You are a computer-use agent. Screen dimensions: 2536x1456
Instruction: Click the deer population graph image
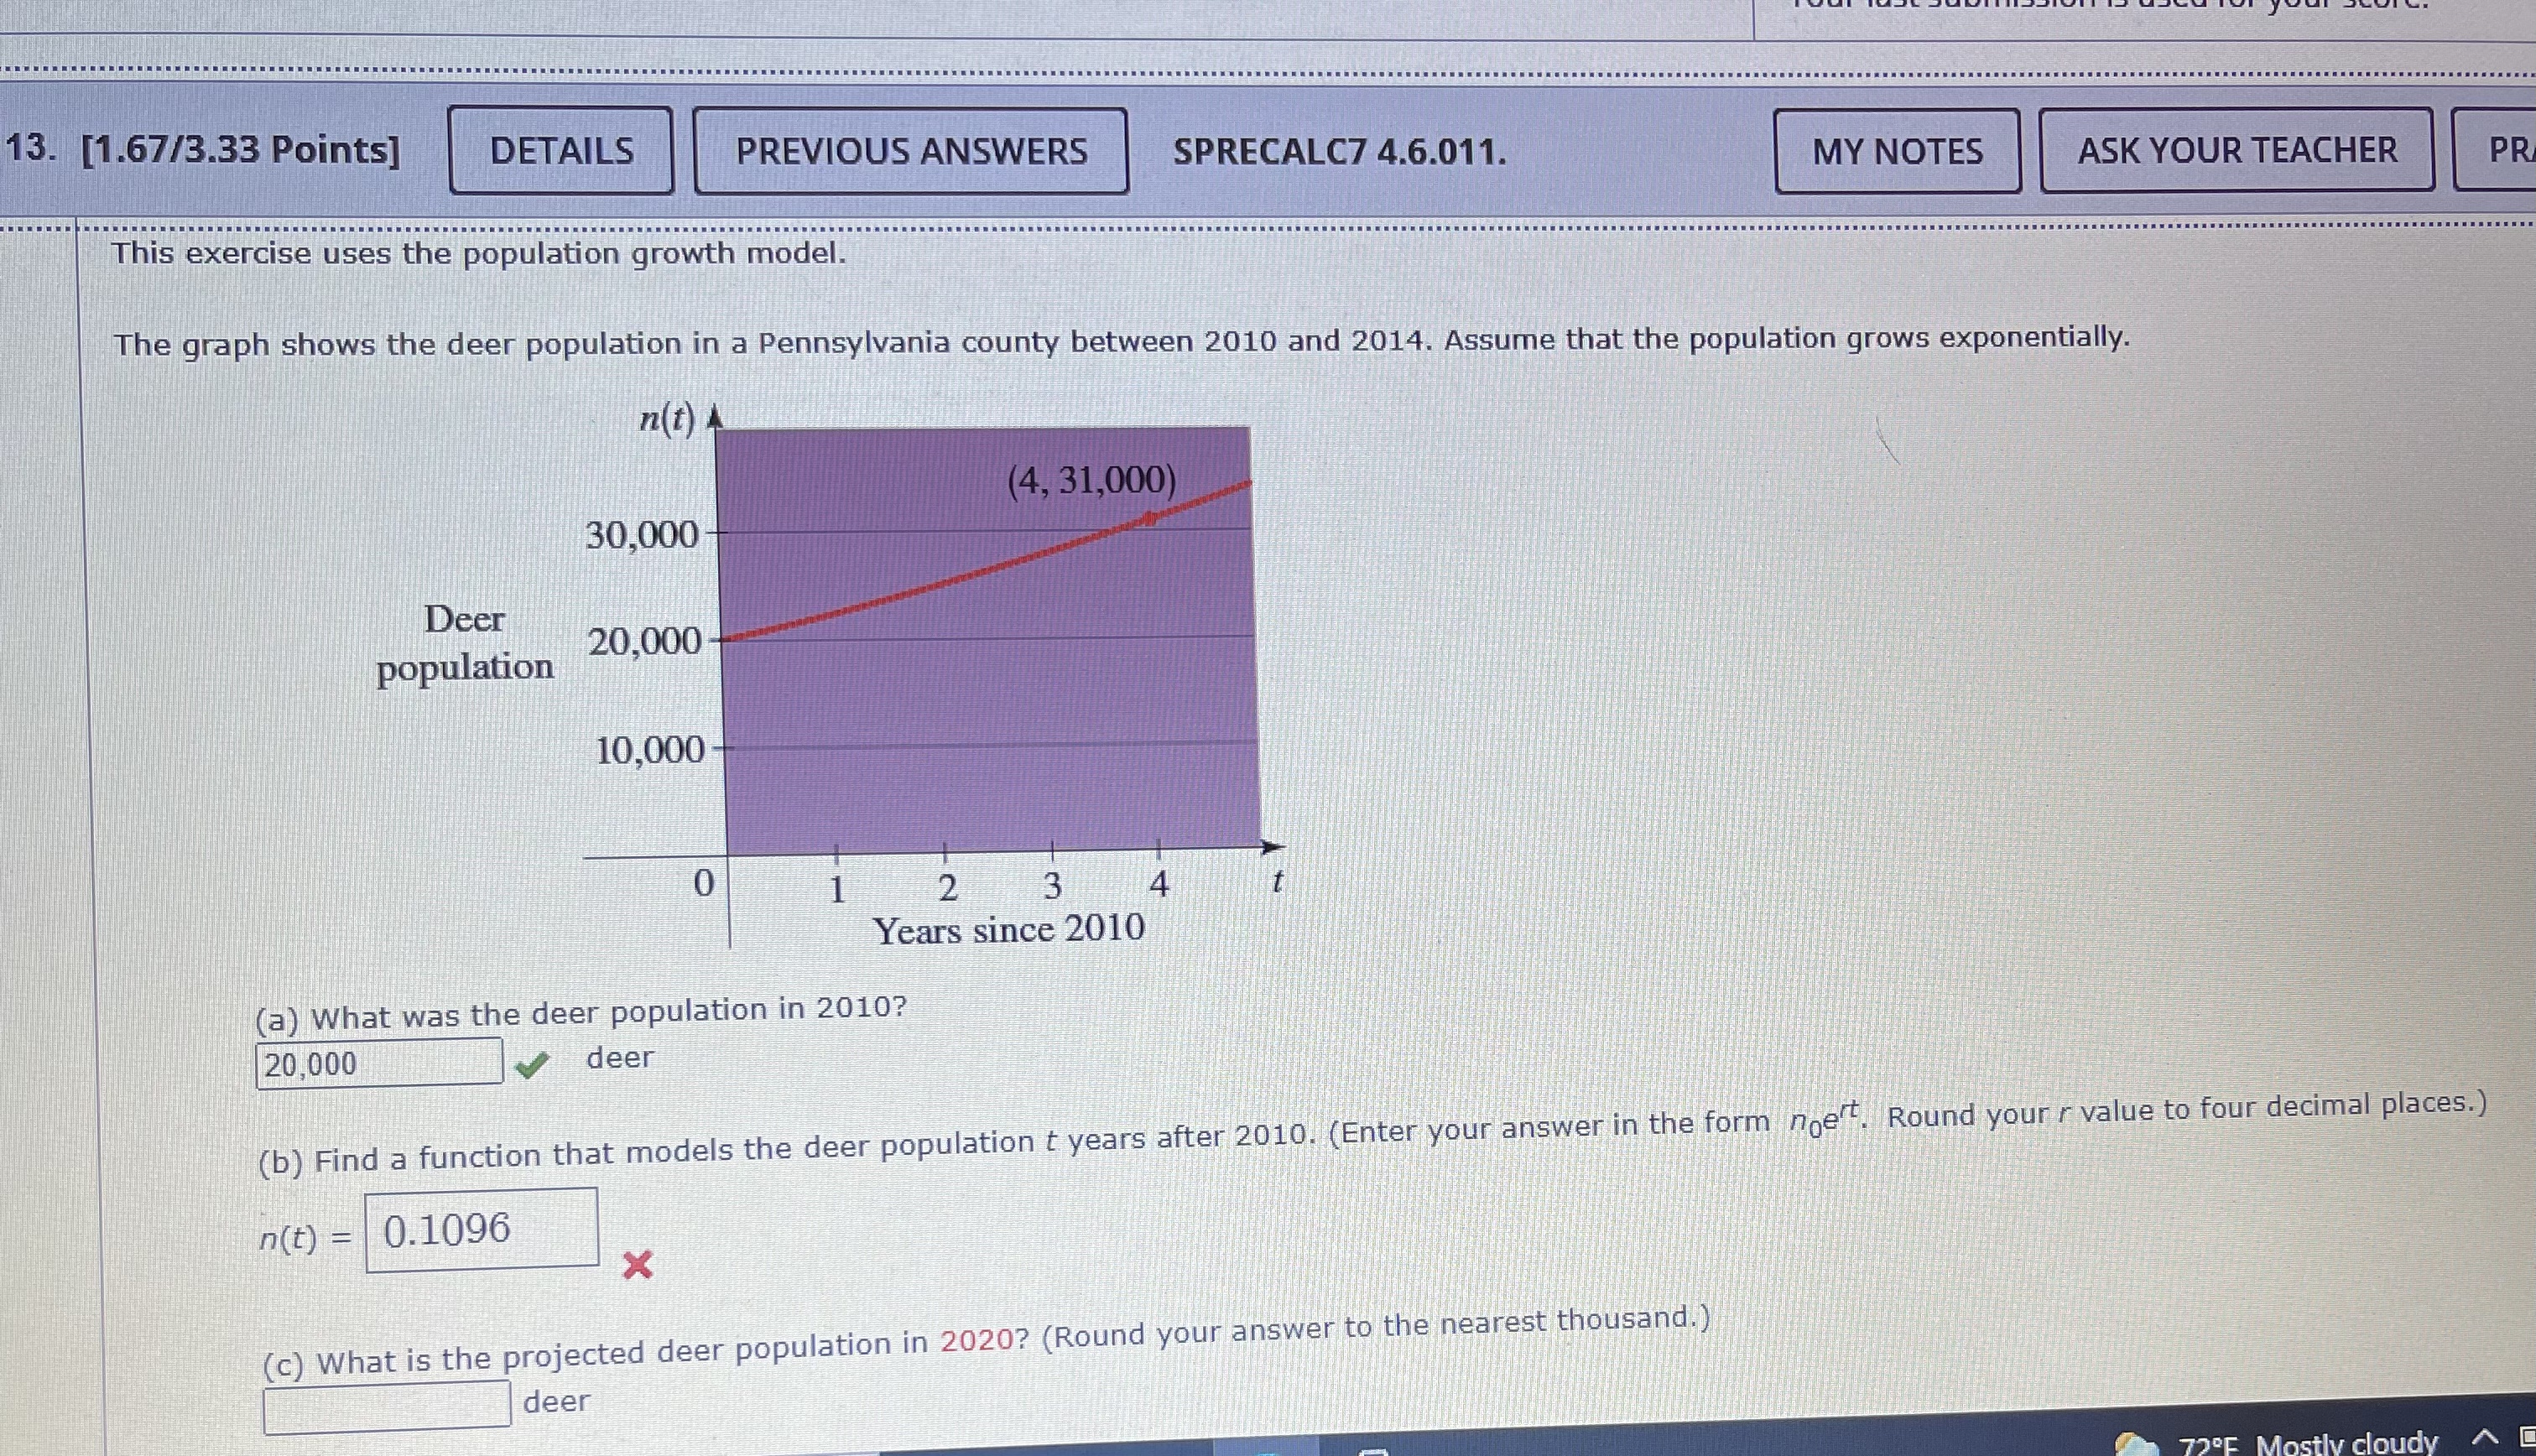click(x=830, y=675)
